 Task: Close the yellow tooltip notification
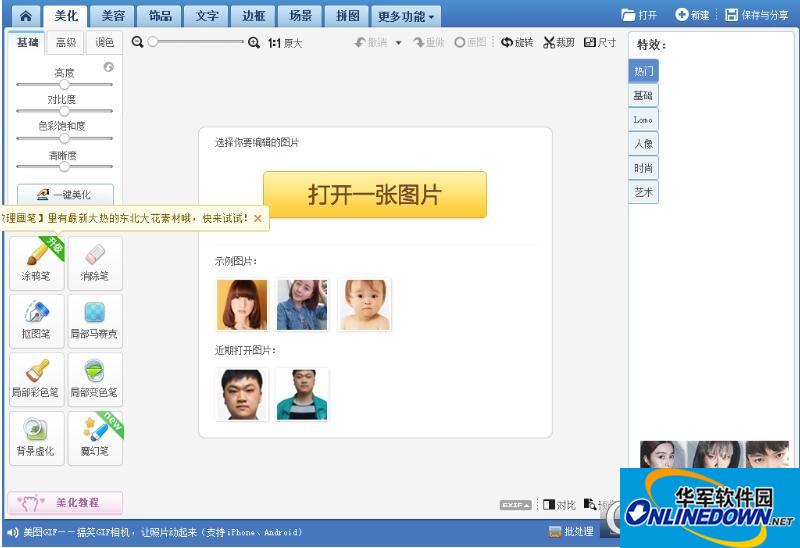pyautogui.click(x=258, y=218)
